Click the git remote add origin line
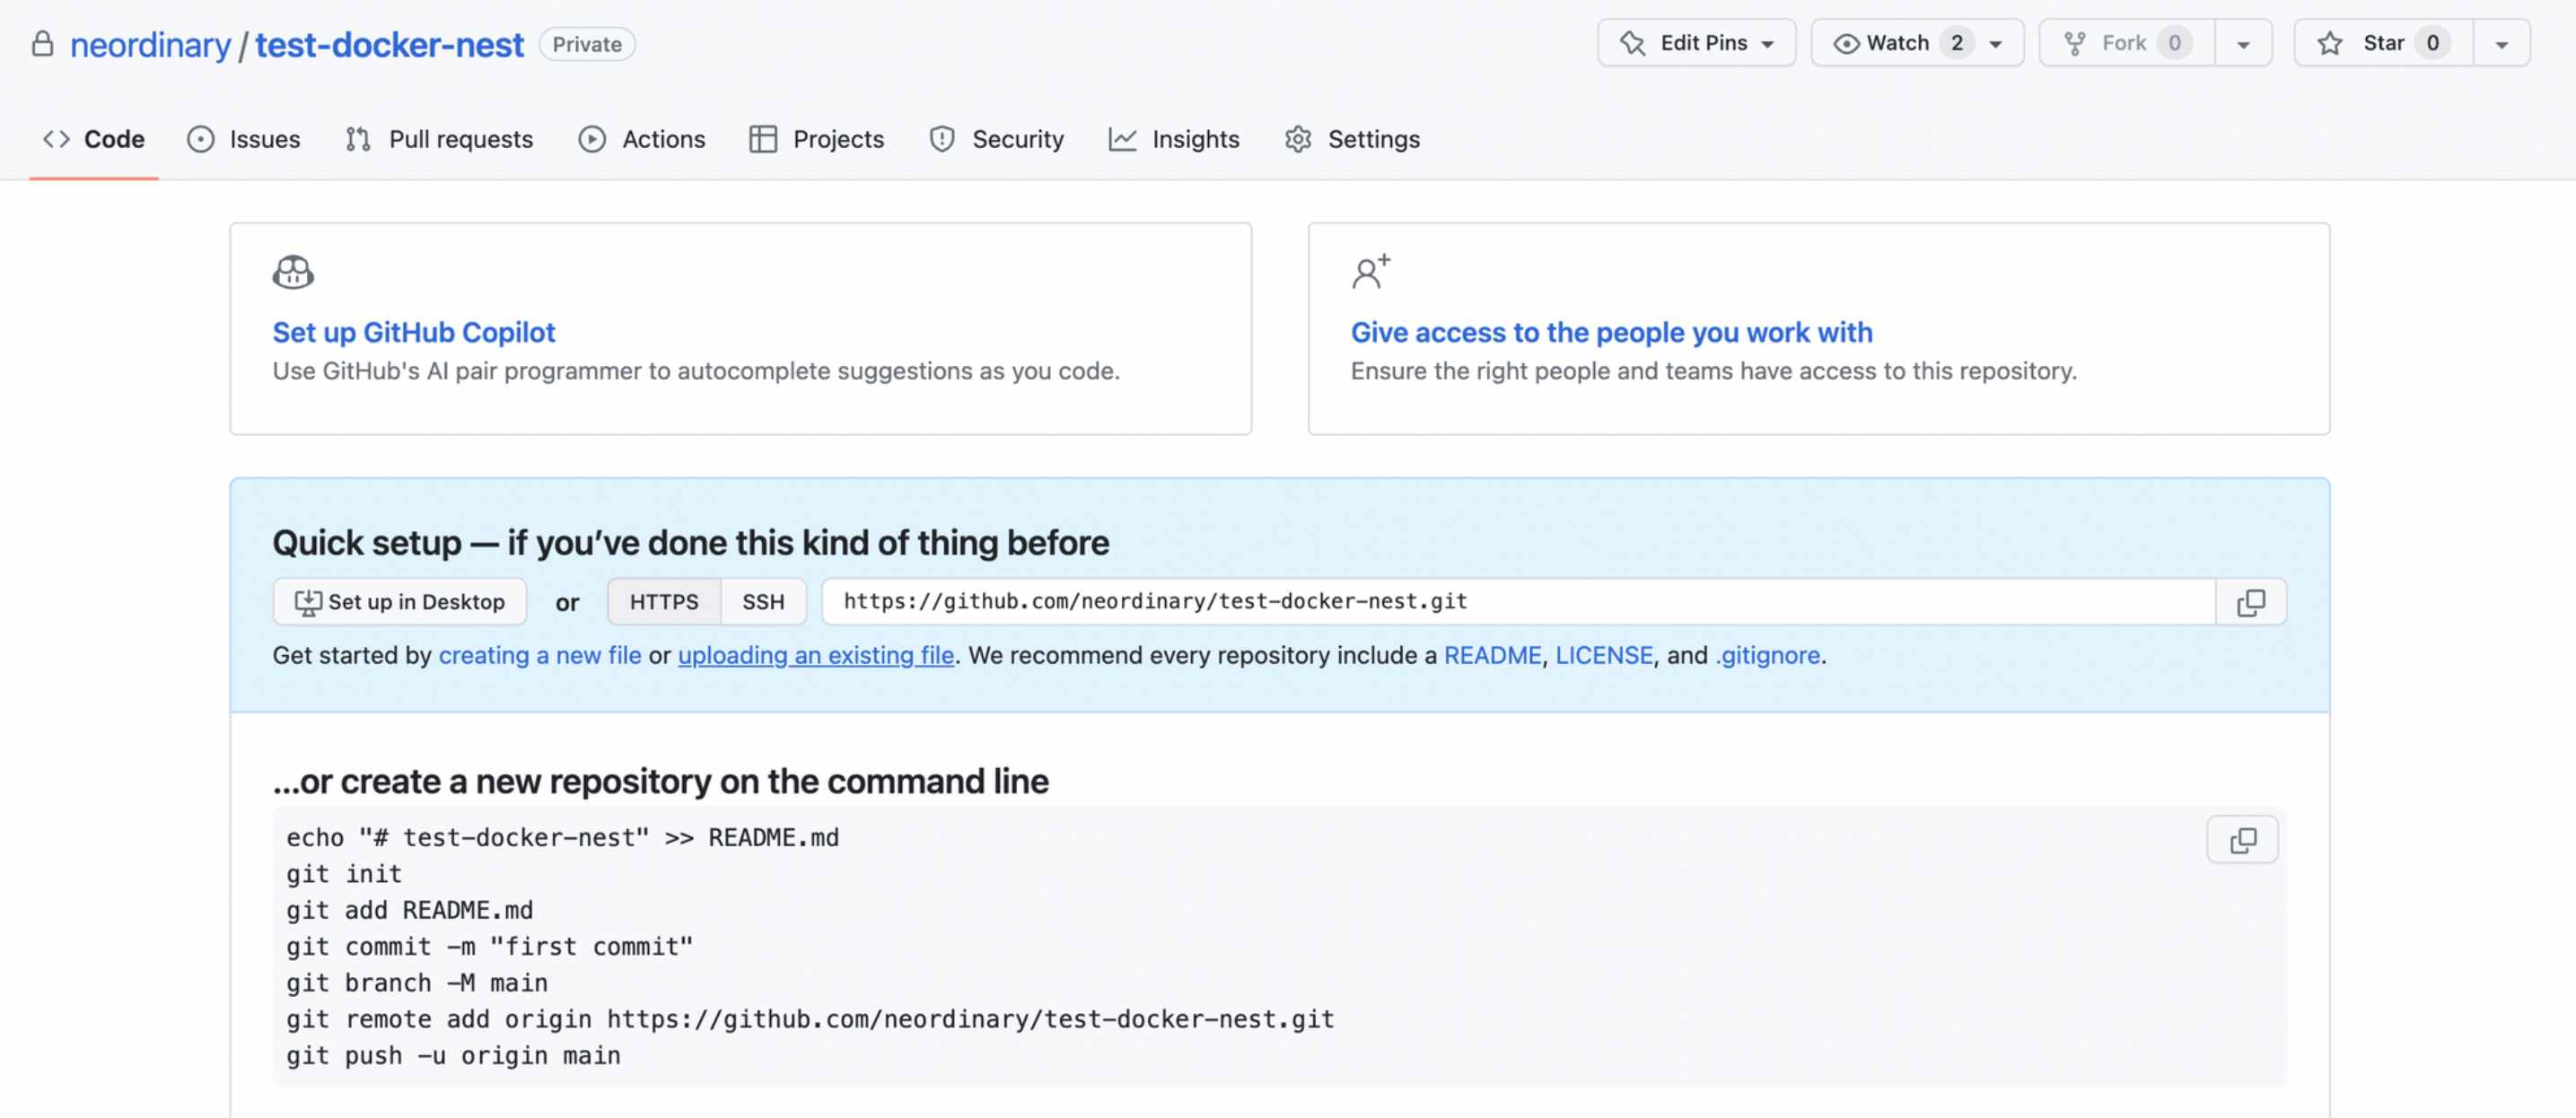2576x1118 pixels. pos(810,1019)
